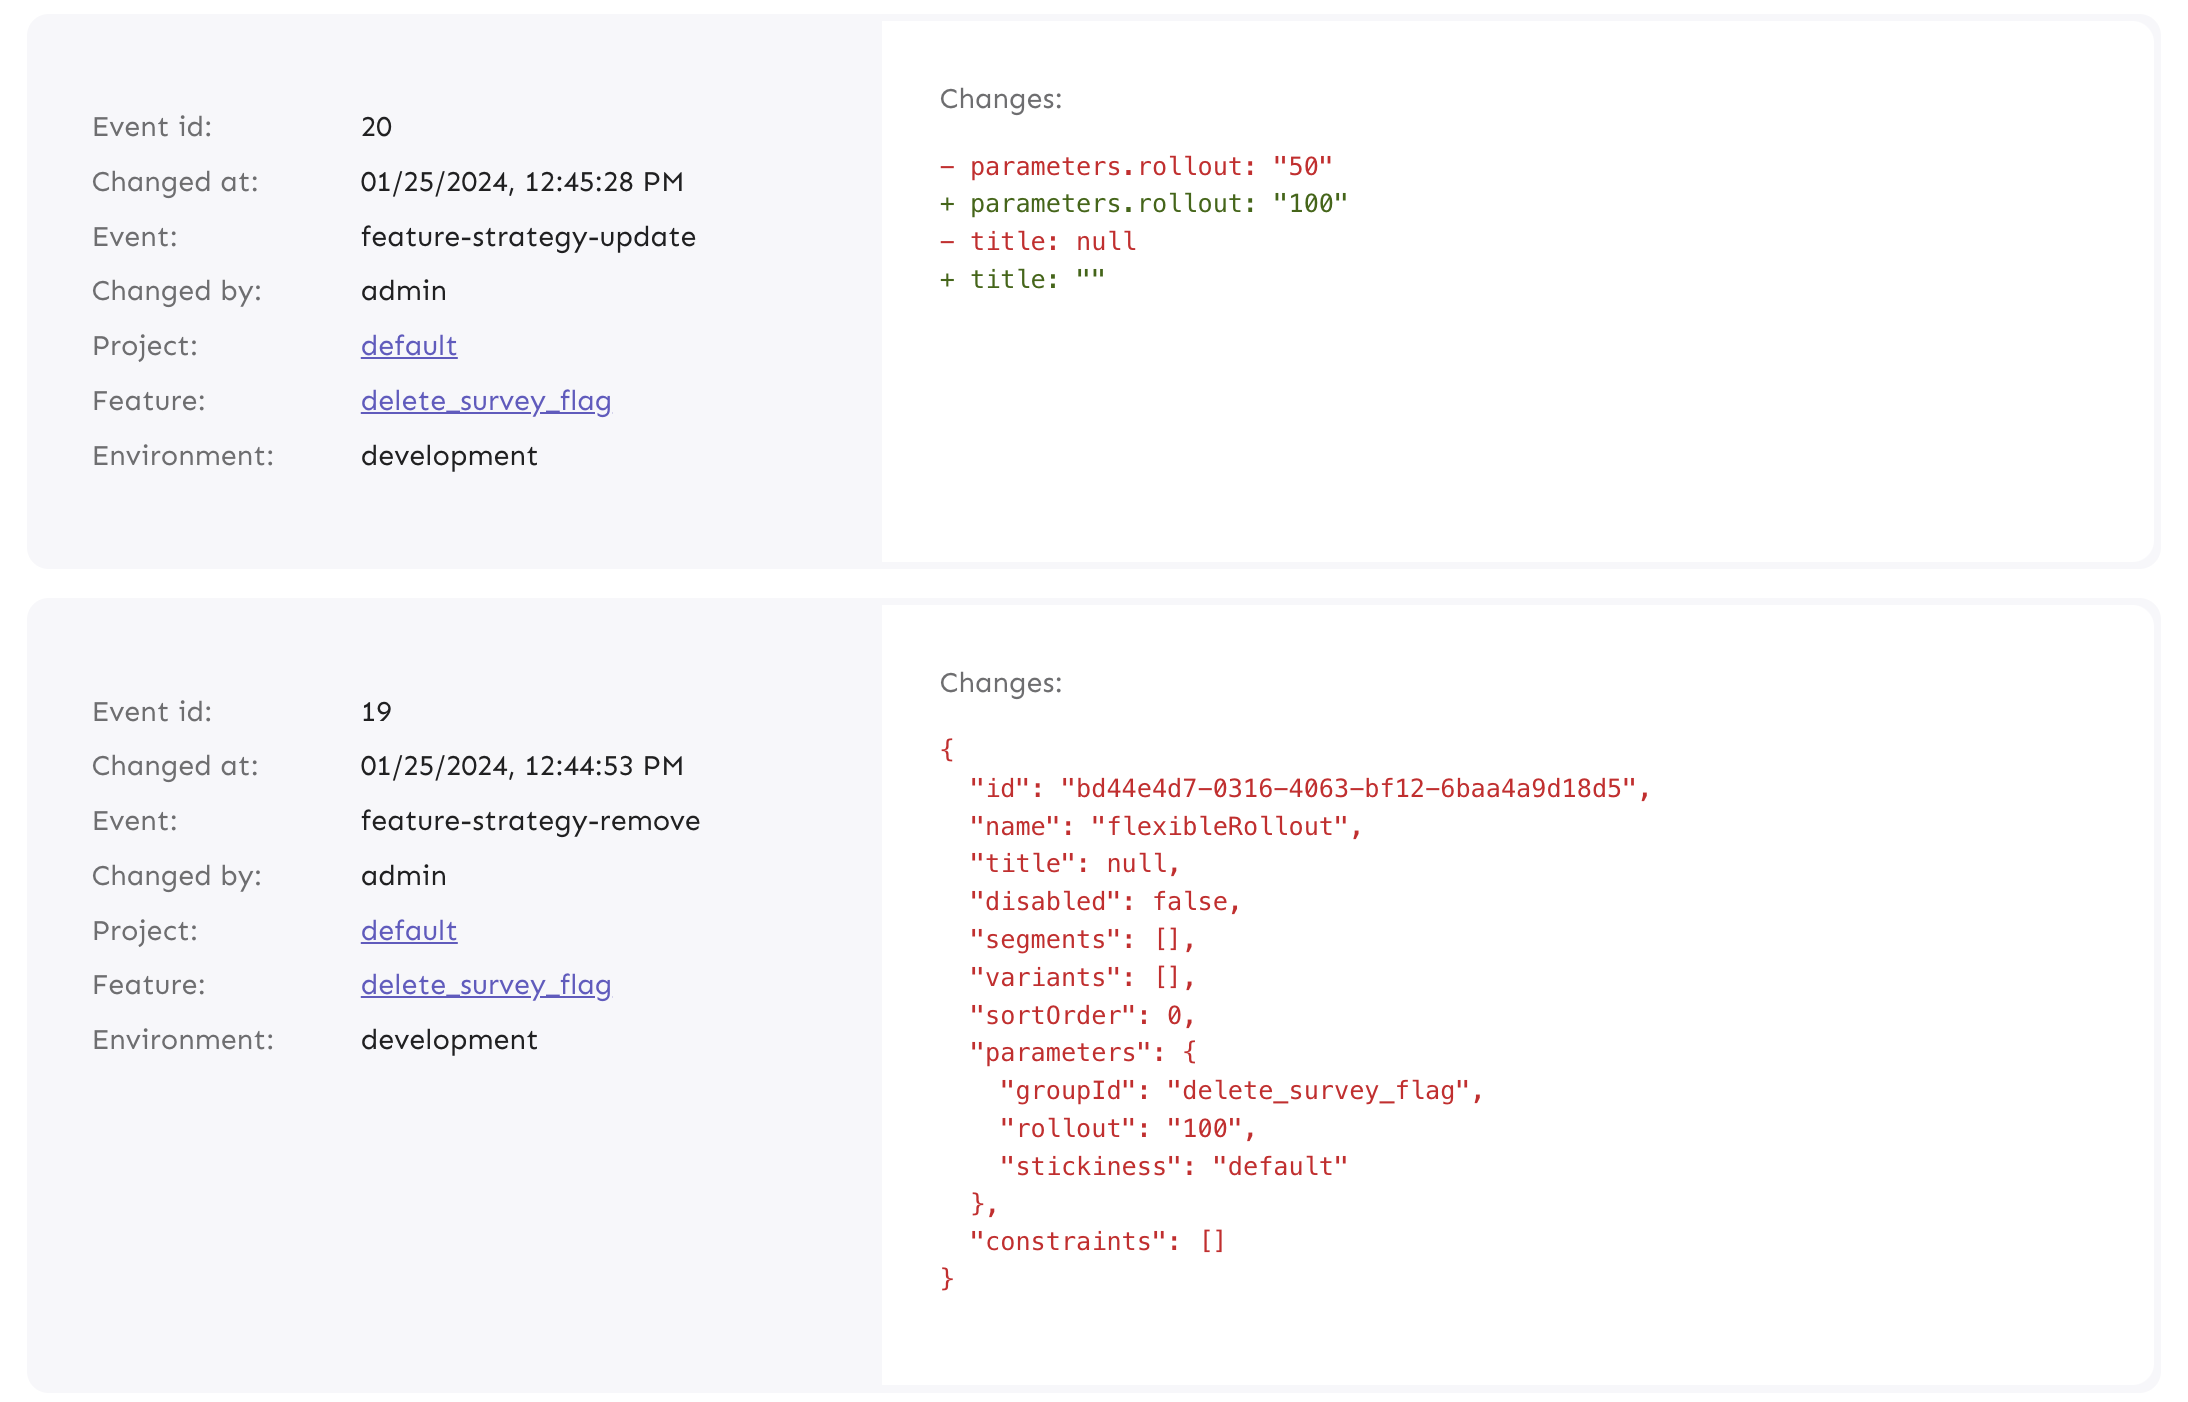Open the delete_survey_flag feature link in event 19
Screen dimensions: 2188x1402
[486, 985]
